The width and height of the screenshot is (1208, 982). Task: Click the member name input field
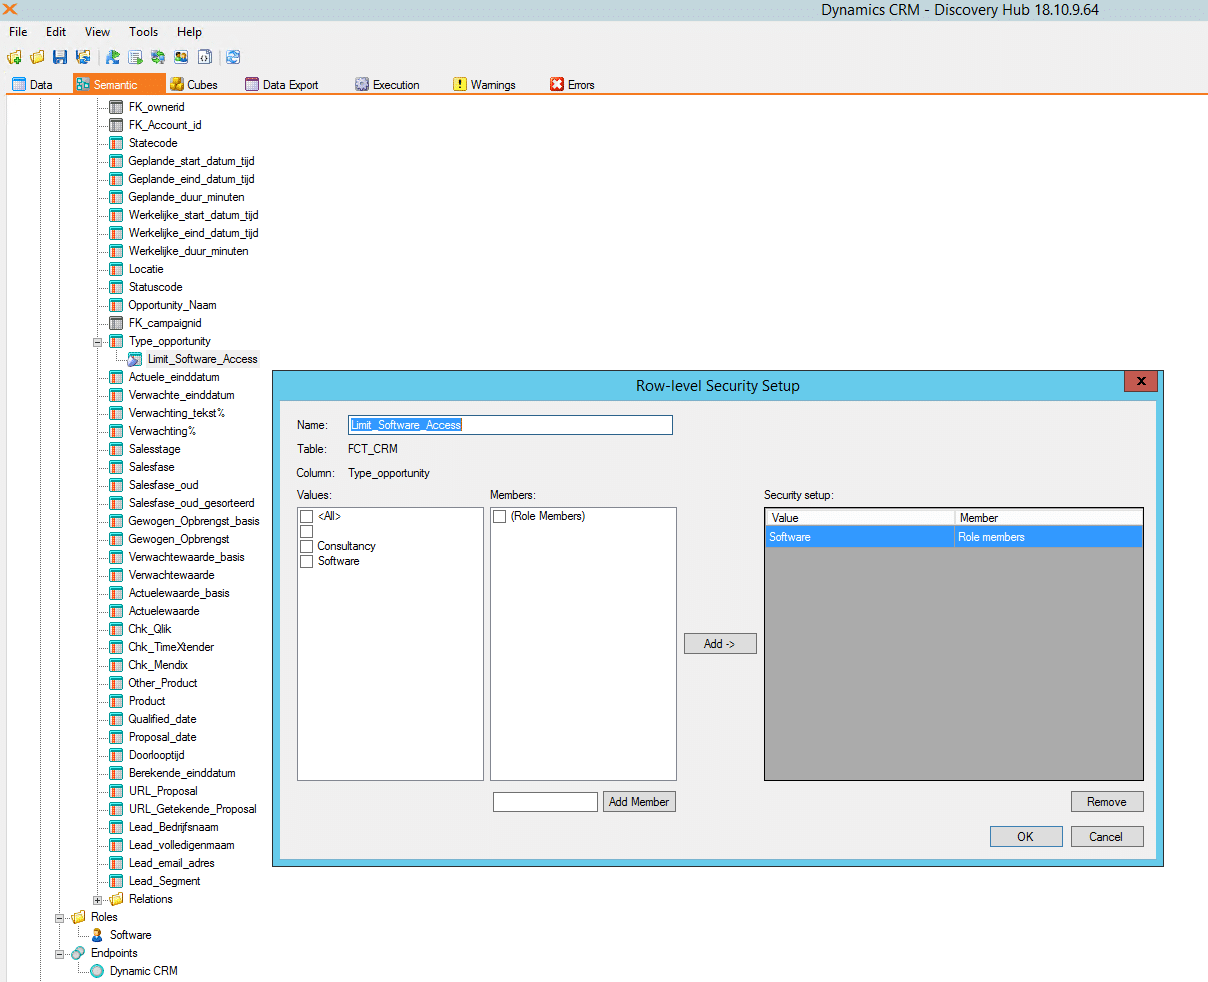[544, 801]
